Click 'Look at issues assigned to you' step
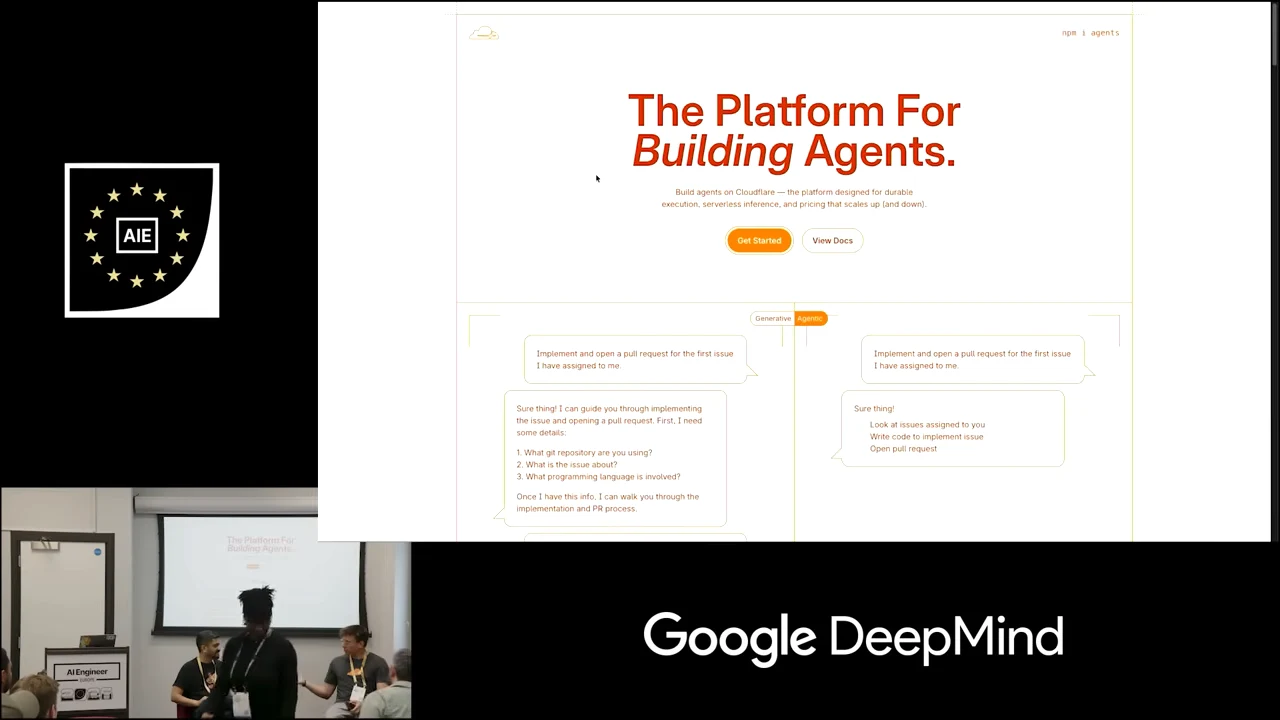Screen dimensions: 1280x720 pyautogui.click(x=927, y=424)
